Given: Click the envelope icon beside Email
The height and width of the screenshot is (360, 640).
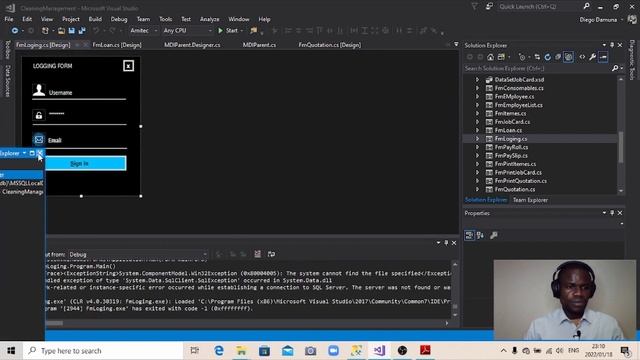Looking at the screenshot, I should click(39, 140).
